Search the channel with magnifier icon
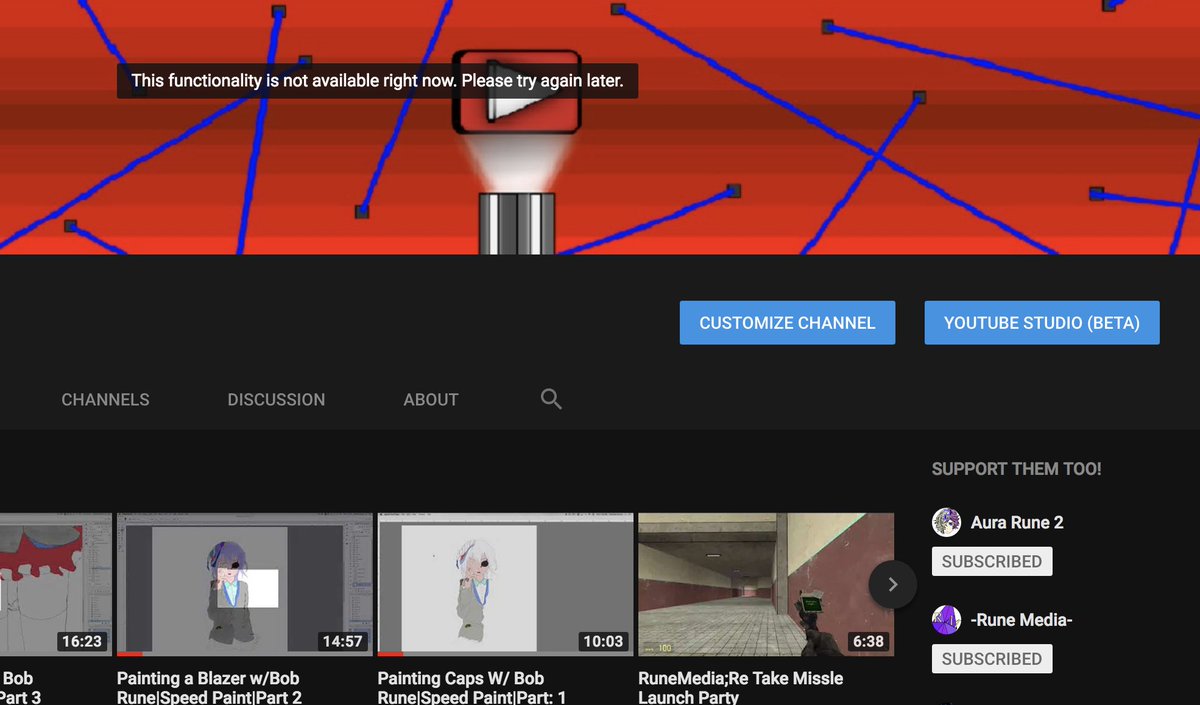 [551, 399]
